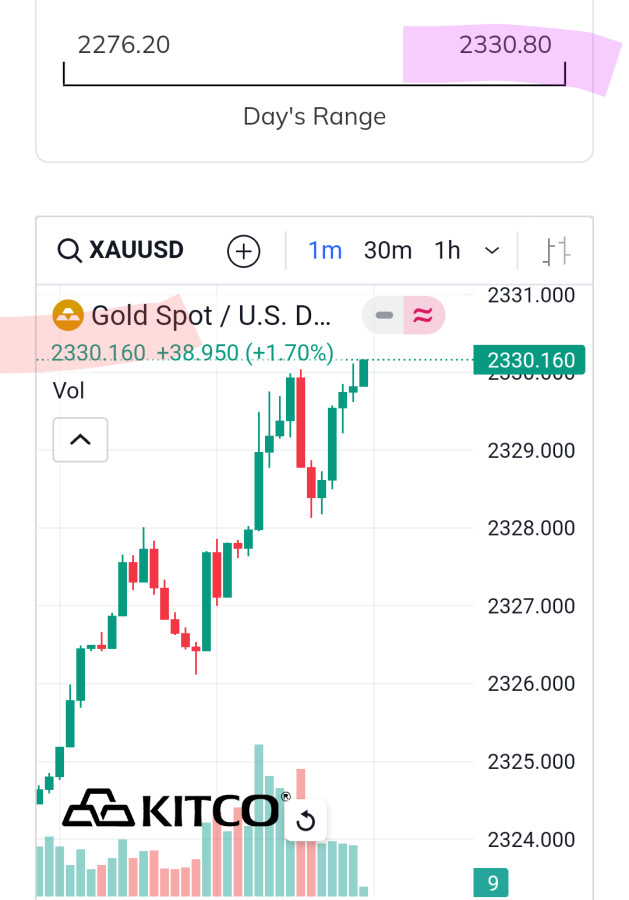Toggle the gray dash market status pill

coord(383,316)
